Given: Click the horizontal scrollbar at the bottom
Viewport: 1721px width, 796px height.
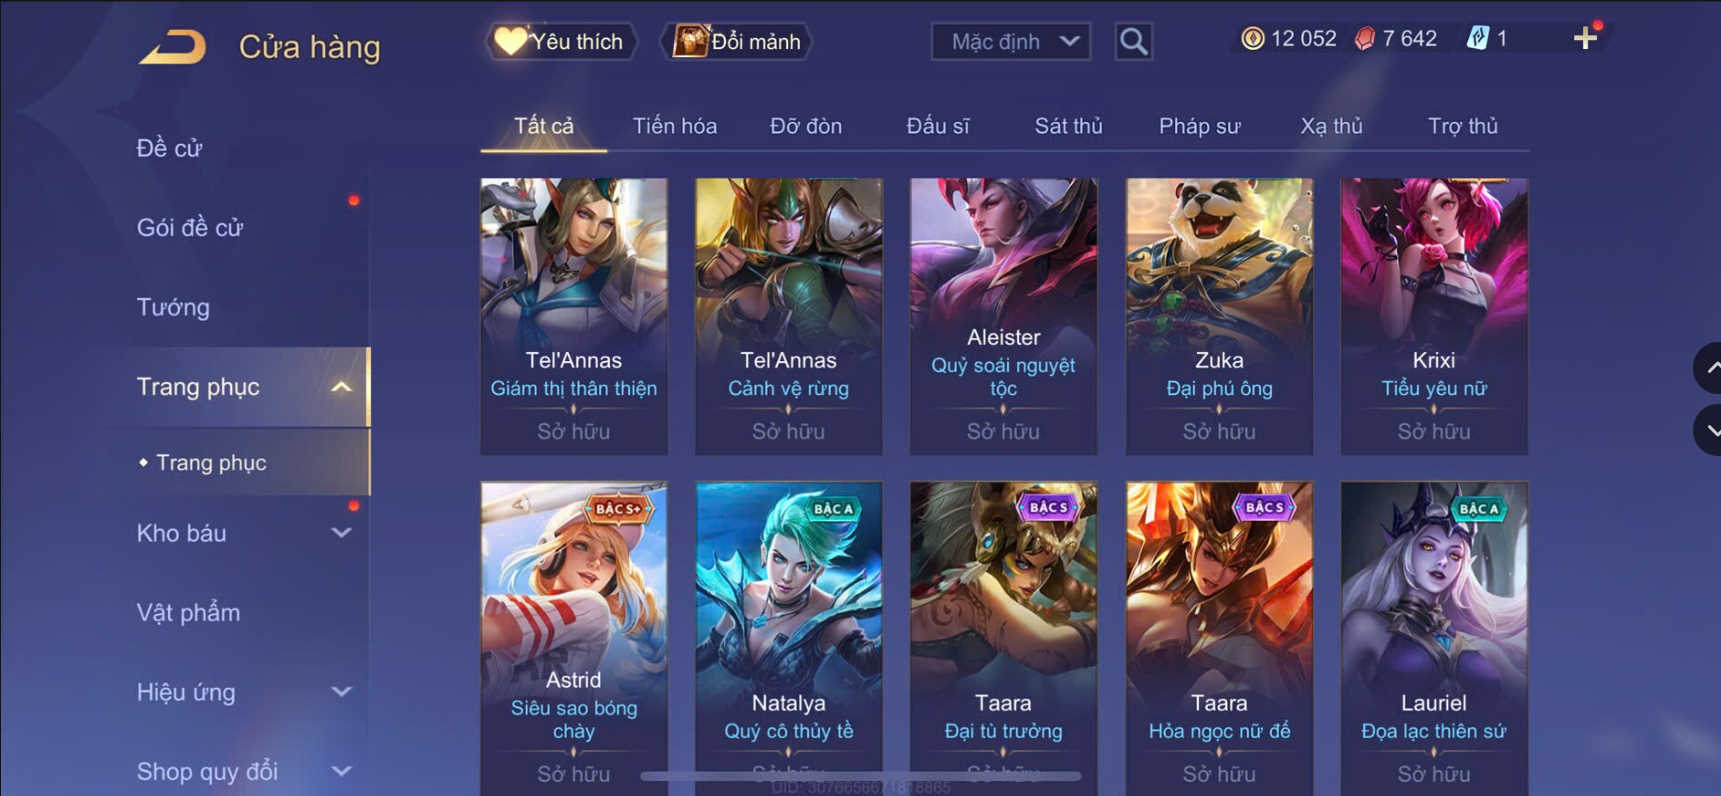Looking at the screenshot, I should click(860, 776).
